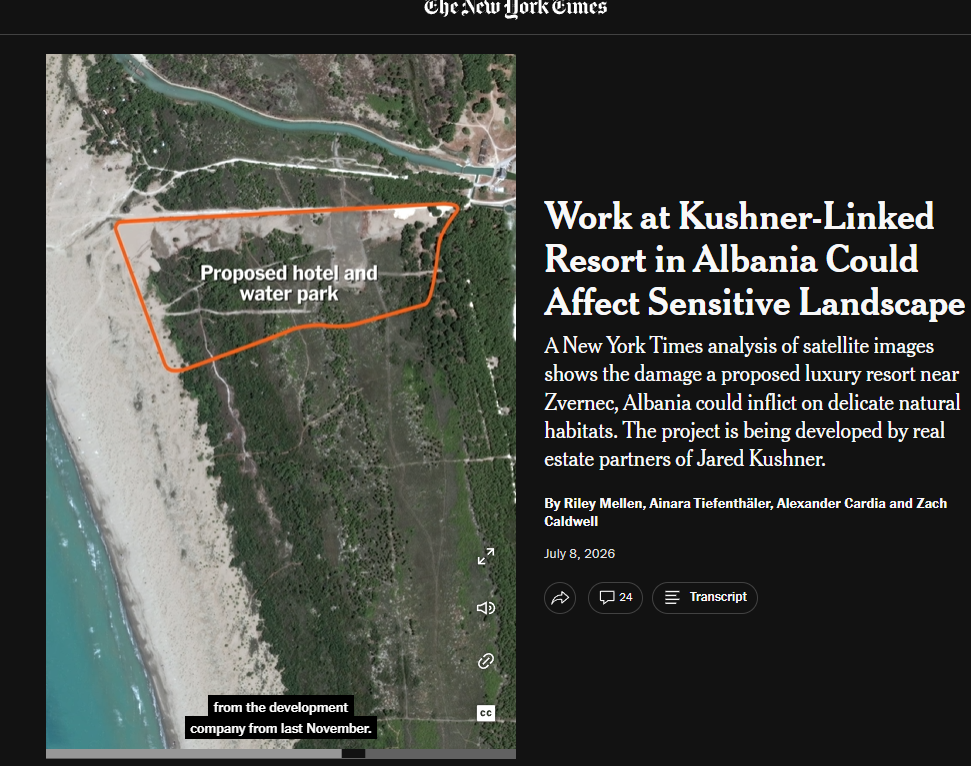Open the 24 comments bubble
971x766 pixels.
615,598
